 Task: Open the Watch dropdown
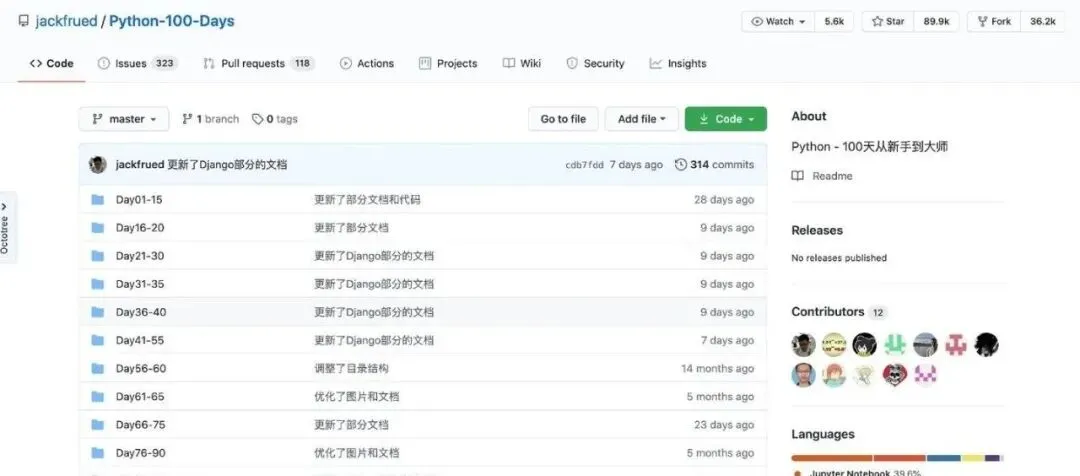pos(778,21)
